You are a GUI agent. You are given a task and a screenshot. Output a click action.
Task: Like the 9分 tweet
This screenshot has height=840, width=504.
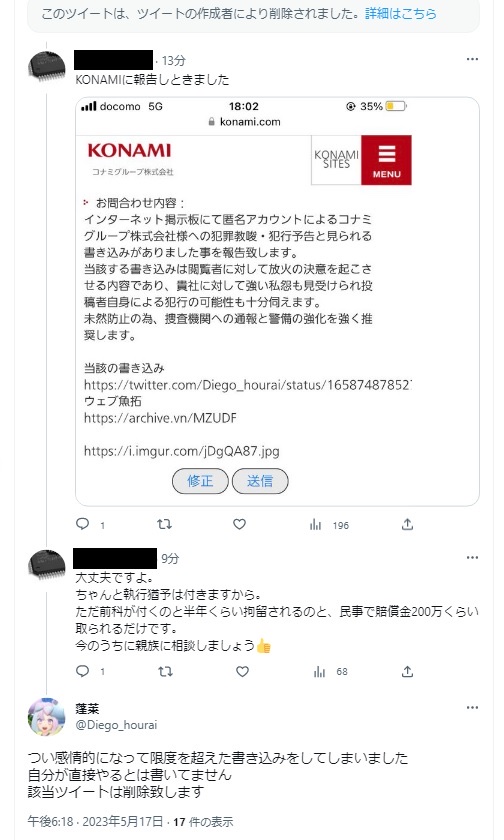click(x=243, y=671)
